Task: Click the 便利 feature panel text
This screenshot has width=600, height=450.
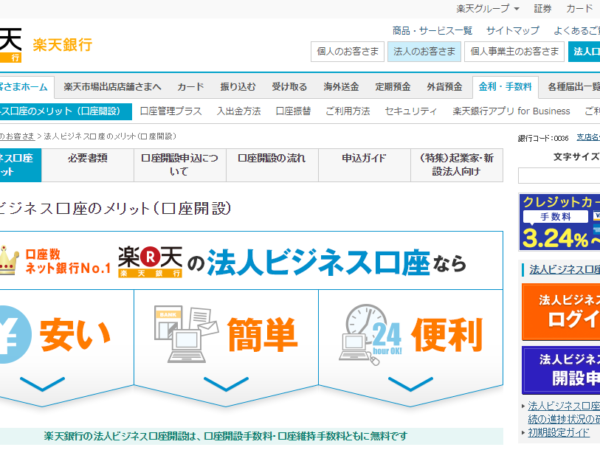Action: click(447, 334)
